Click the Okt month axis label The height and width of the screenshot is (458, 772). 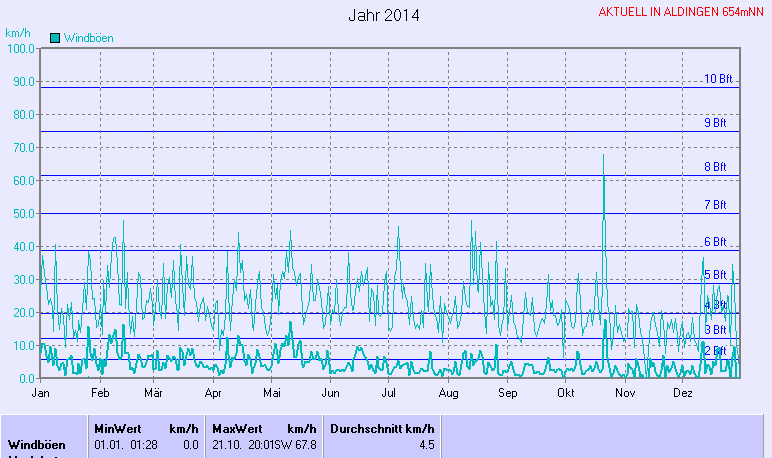coord(565,394)
